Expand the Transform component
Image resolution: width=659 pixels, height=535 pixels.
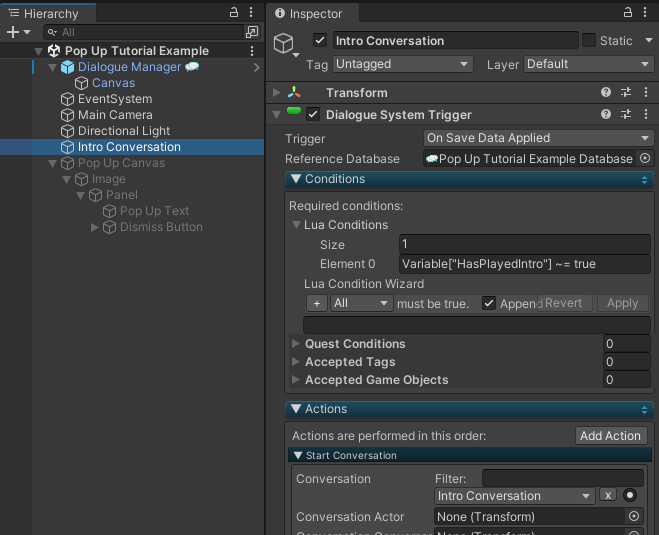click(x=277, y=92)
